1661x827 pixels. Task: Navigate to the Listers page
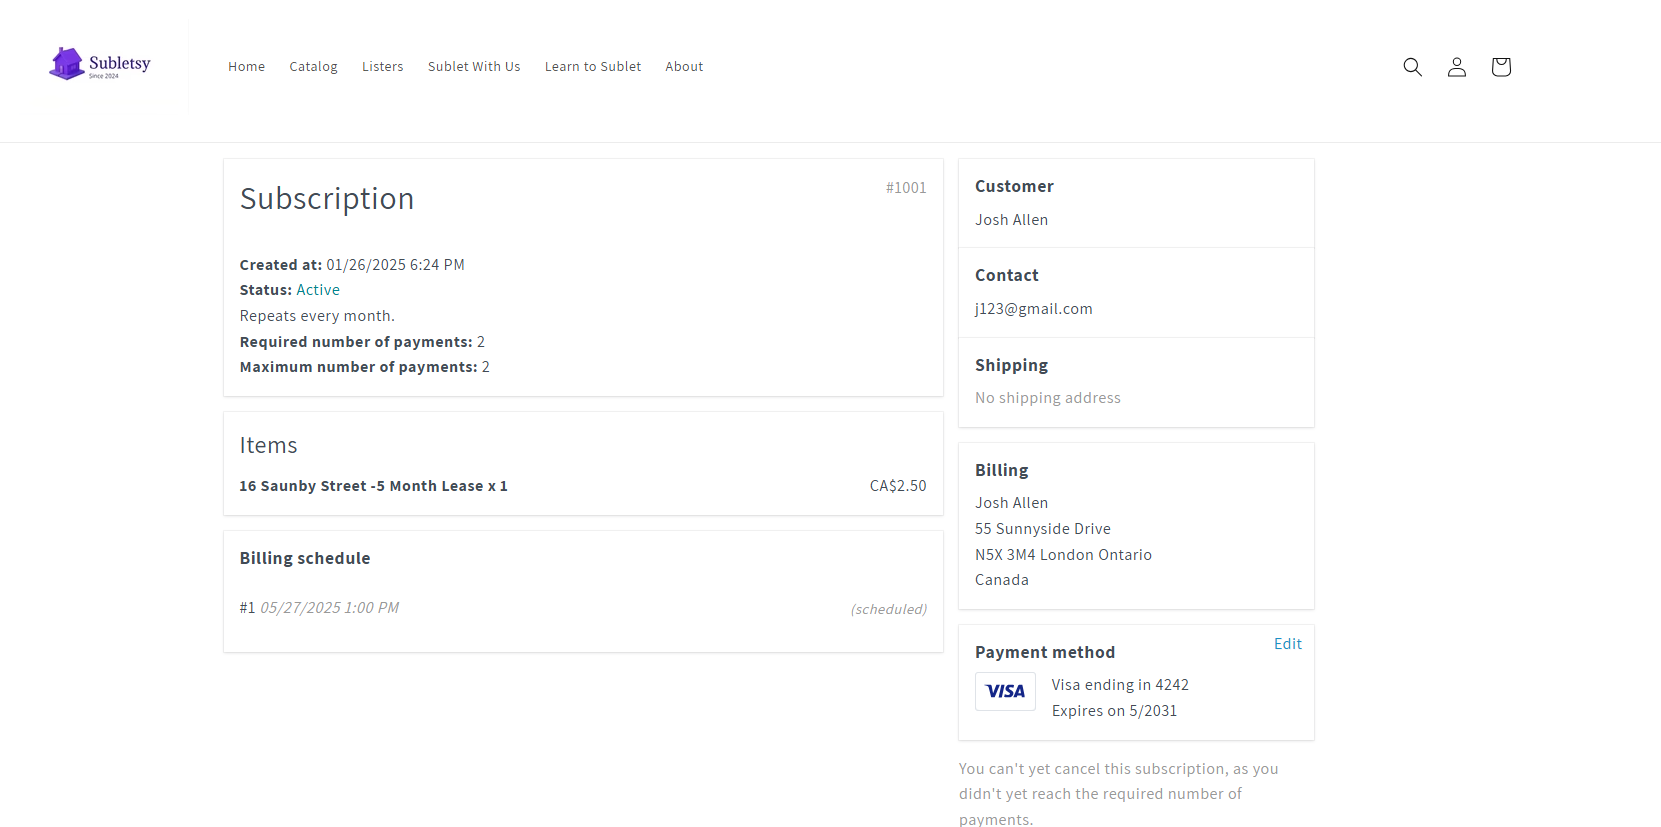(382, 67)
